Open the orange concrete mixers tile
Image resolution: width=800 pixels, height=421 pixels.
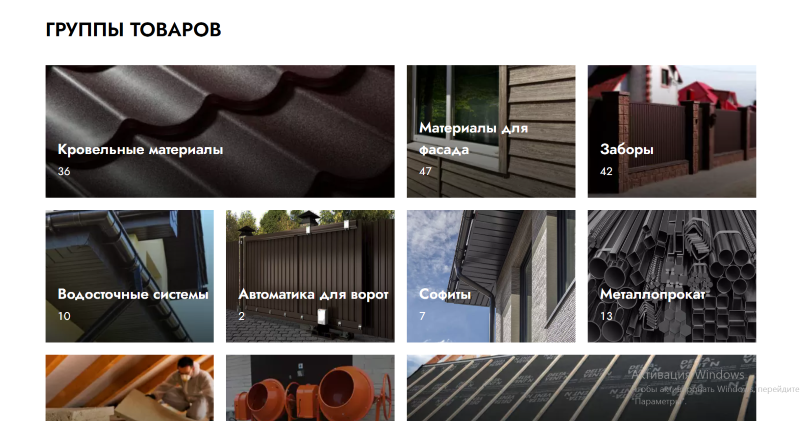(310, 388)
